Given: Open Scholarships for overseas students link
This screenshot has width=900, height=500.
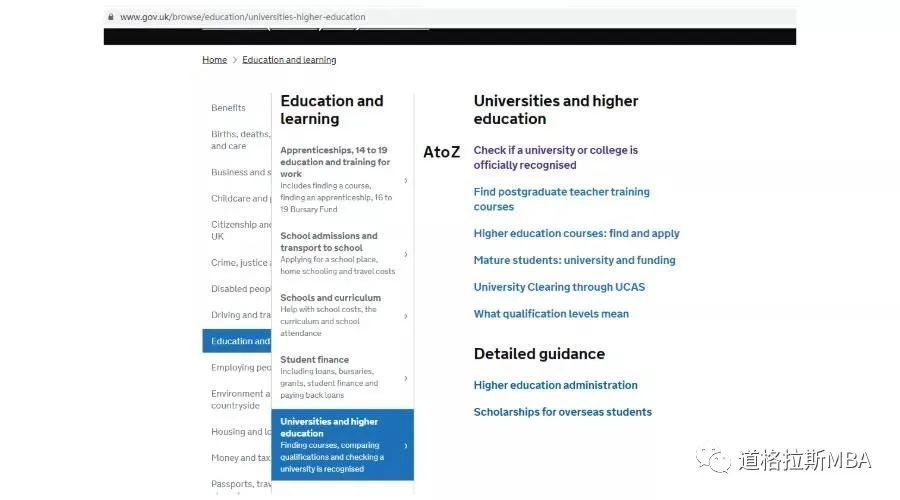Looking at the screenshot, I should pyautogui.click(x=562, y=412).
